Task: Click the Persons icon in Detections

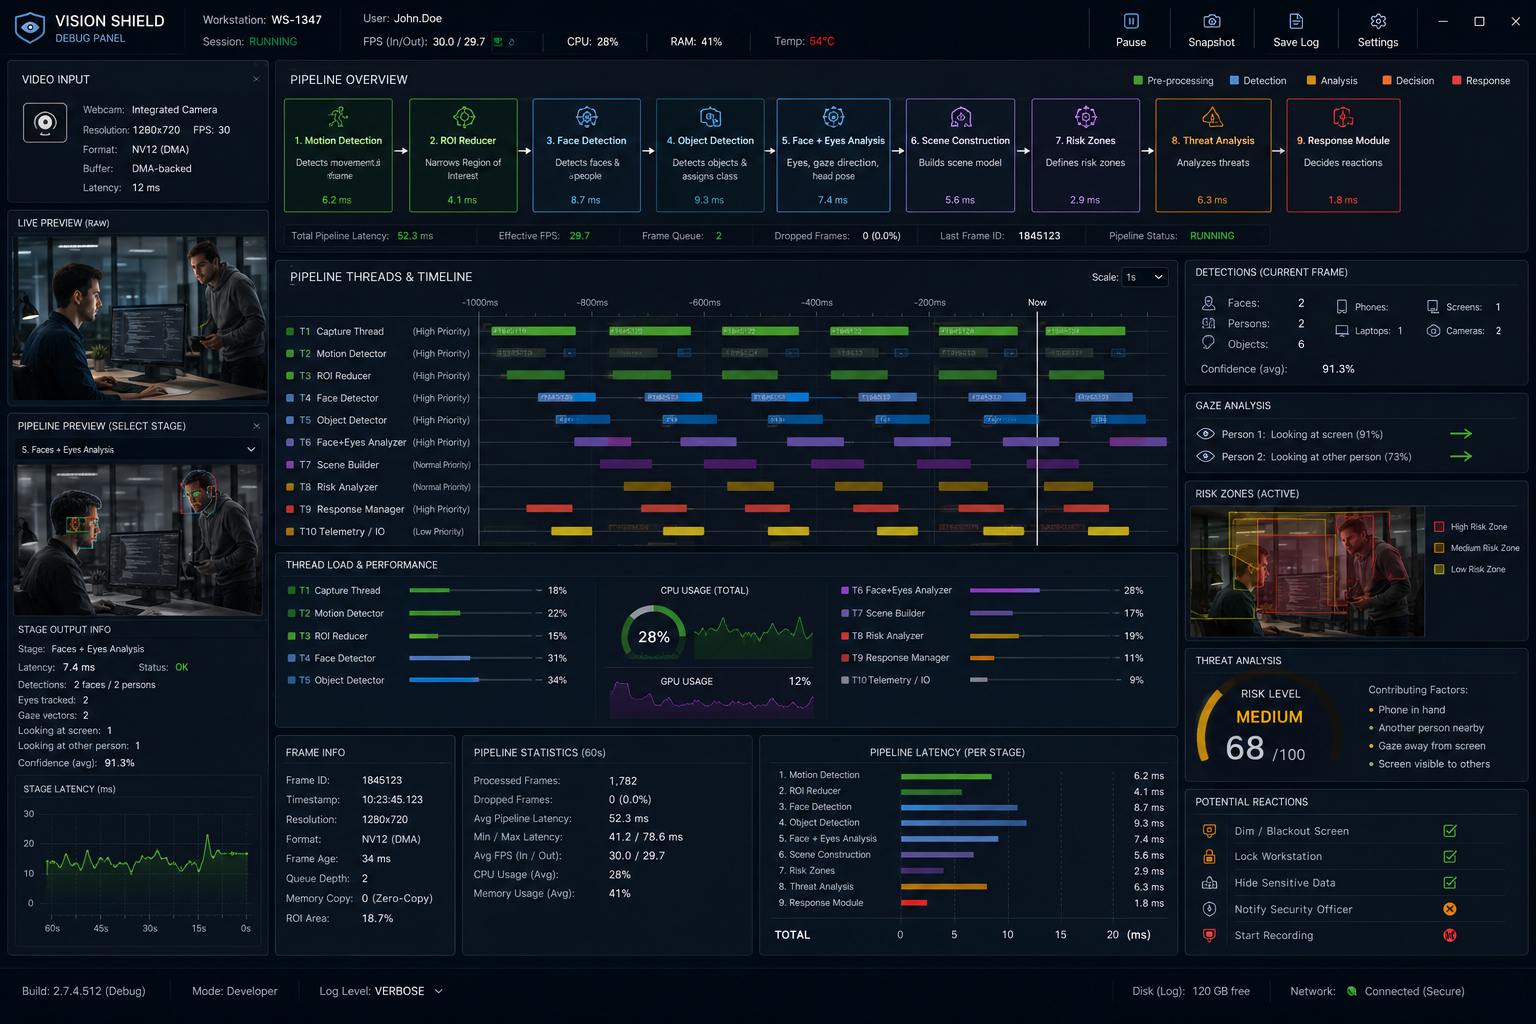Action: click(1208, 323)
